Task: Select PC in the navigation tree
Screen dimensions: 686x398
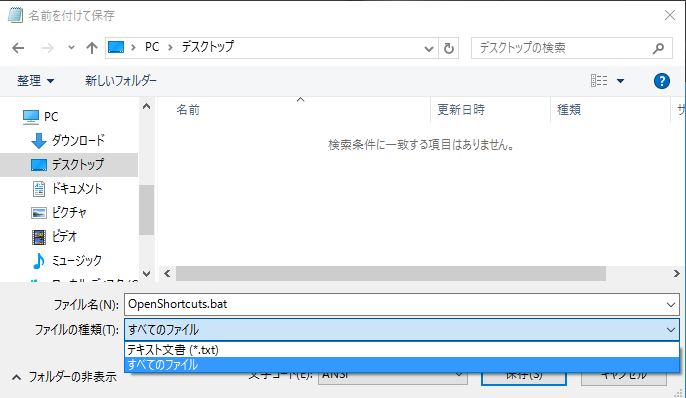Action: click(51, 117)
